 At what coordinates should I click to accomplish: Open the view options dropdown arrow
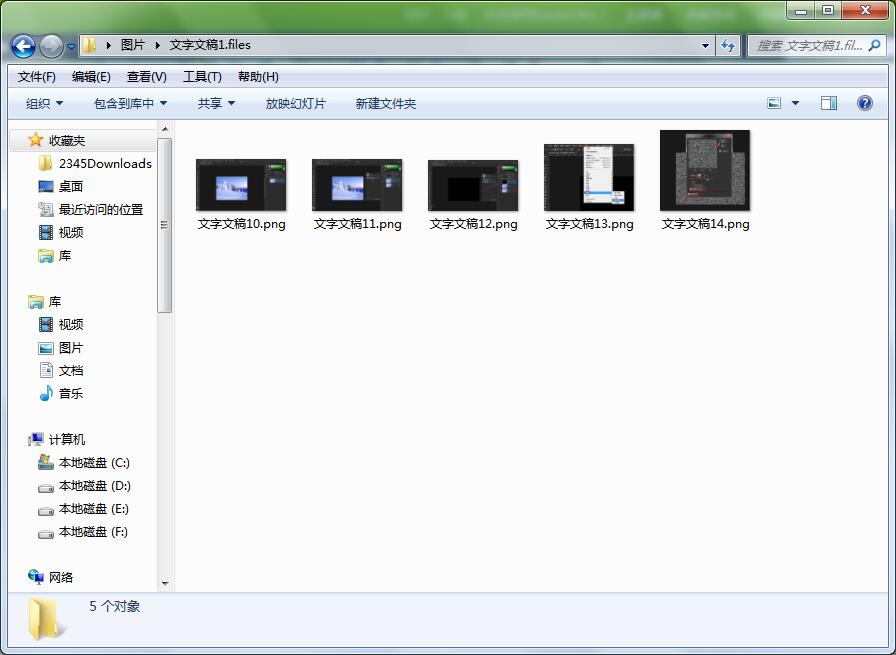coord(795,103)
